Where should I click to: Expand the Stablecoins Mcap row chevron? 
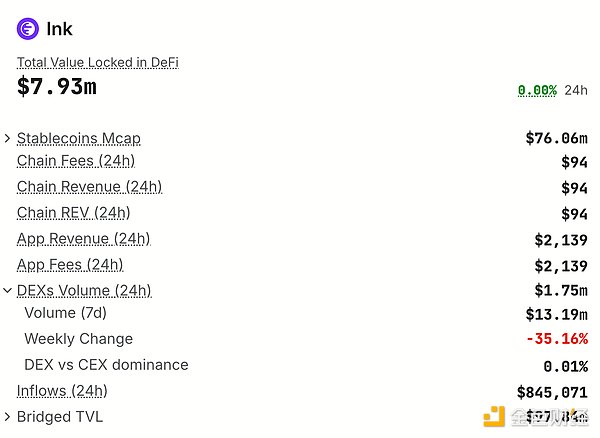[x=8, y=138]
